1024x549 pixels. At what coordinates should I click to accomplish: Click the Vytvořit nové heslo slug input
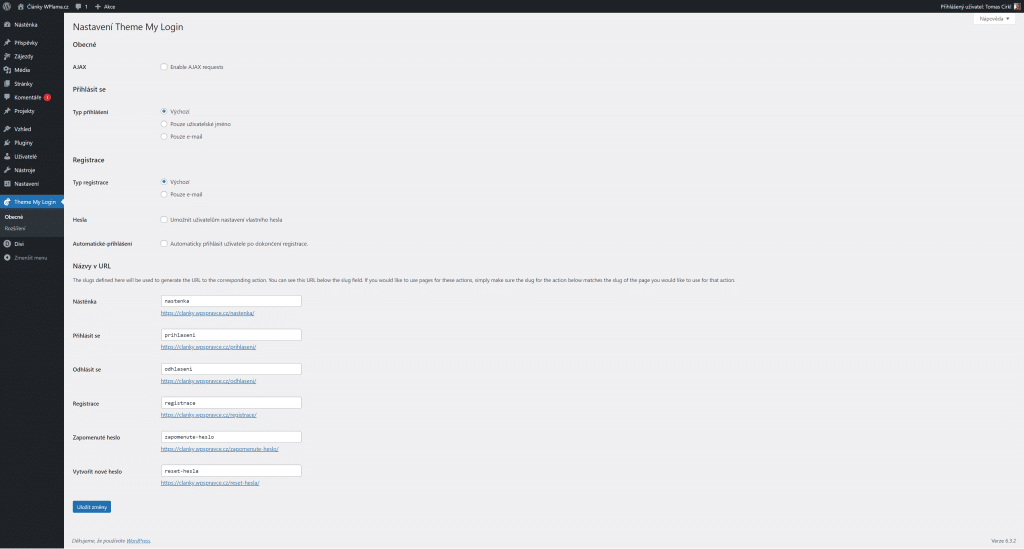pos(231,471)
